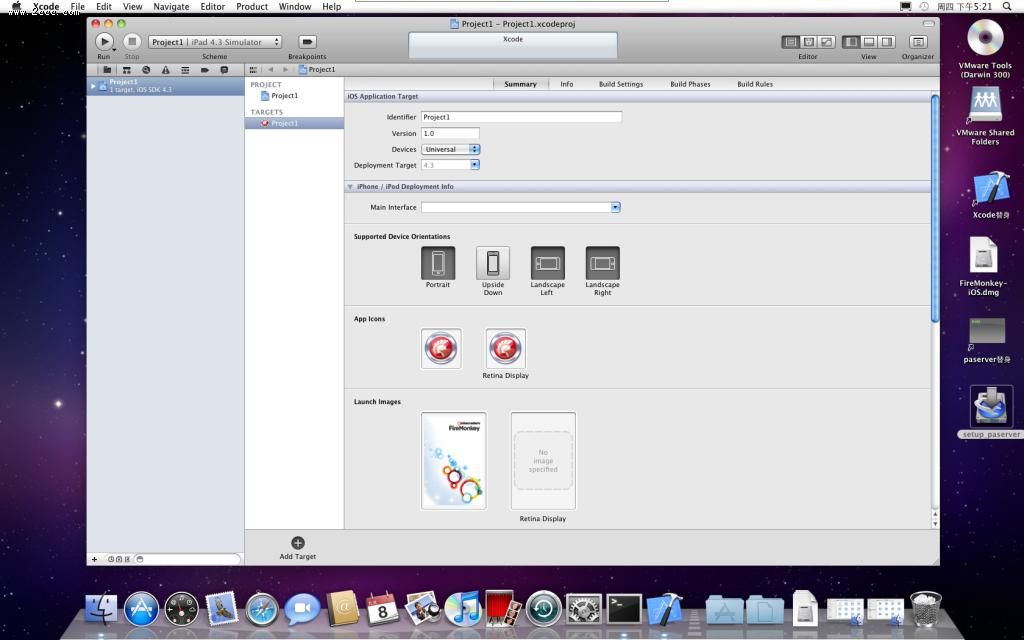Open the Devices Universal dropdown

[451, 150]
